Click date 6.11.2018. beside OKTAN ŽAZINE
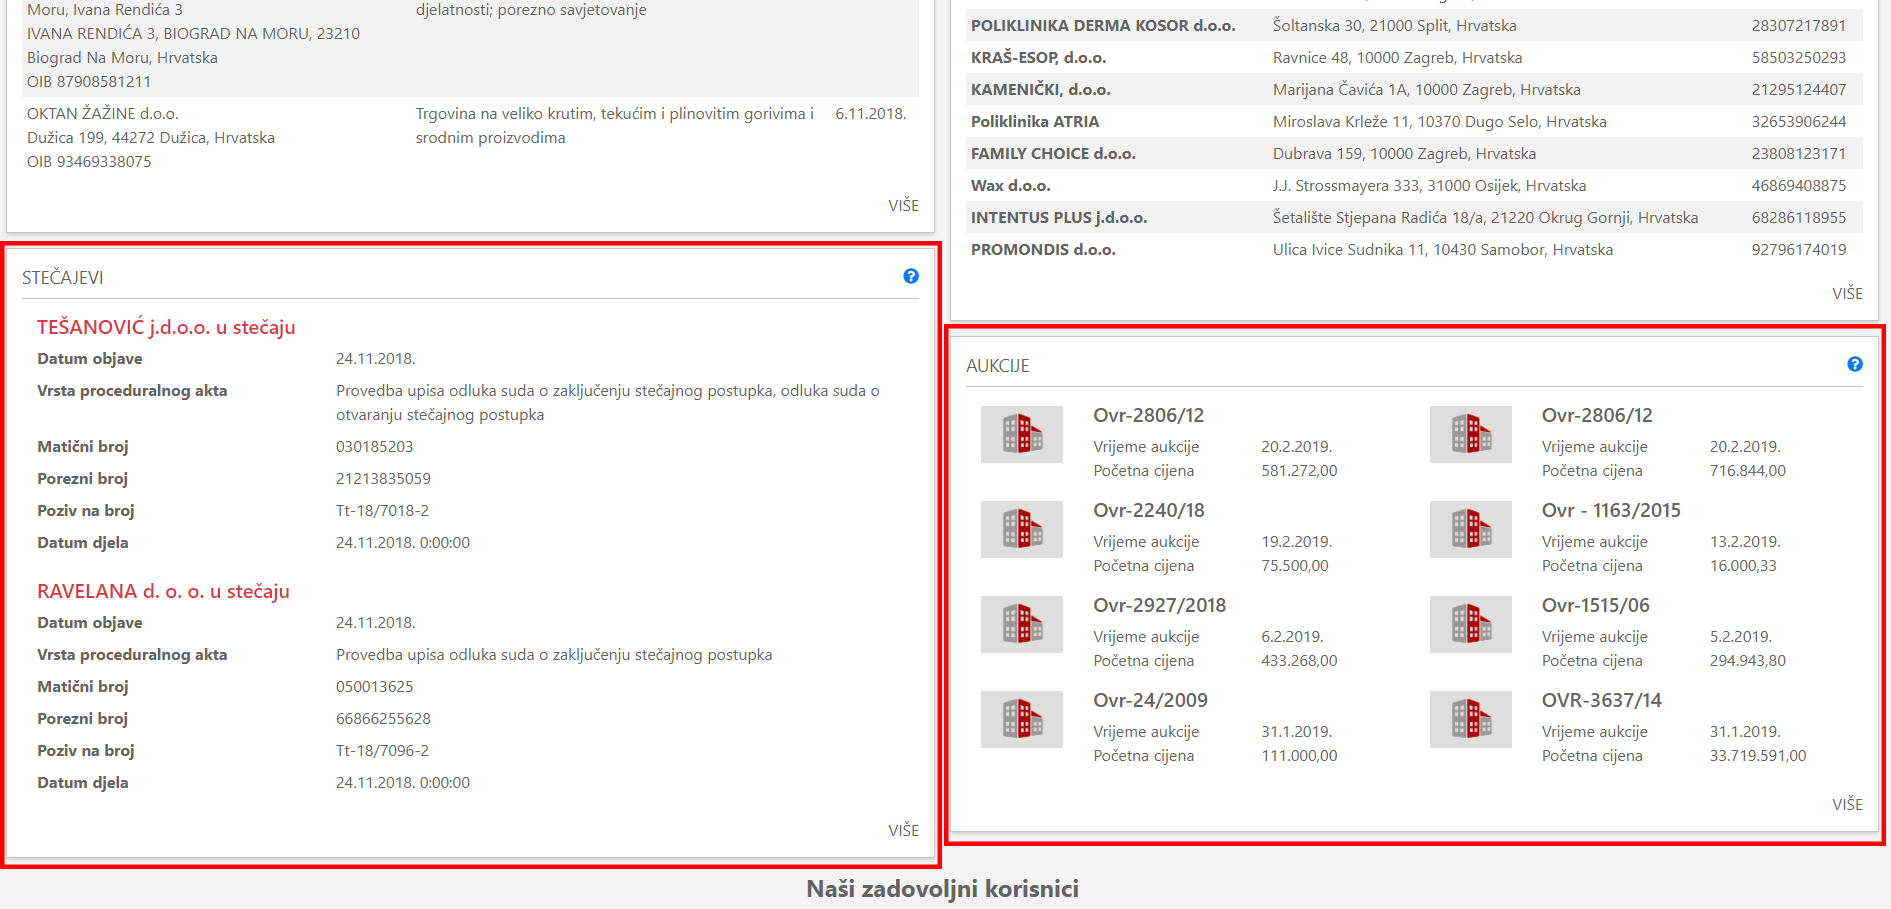 (x=870, y=113)
